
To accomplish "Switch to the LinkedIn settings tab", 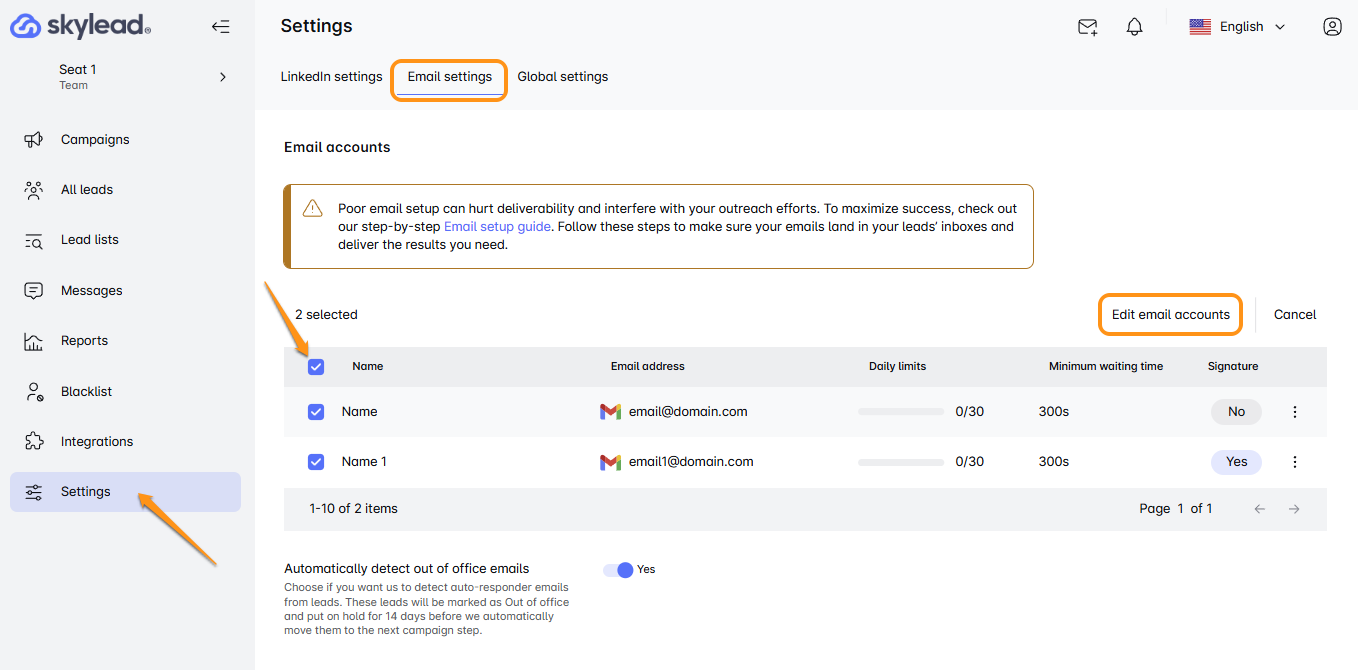I will click(x=331, y=77).
